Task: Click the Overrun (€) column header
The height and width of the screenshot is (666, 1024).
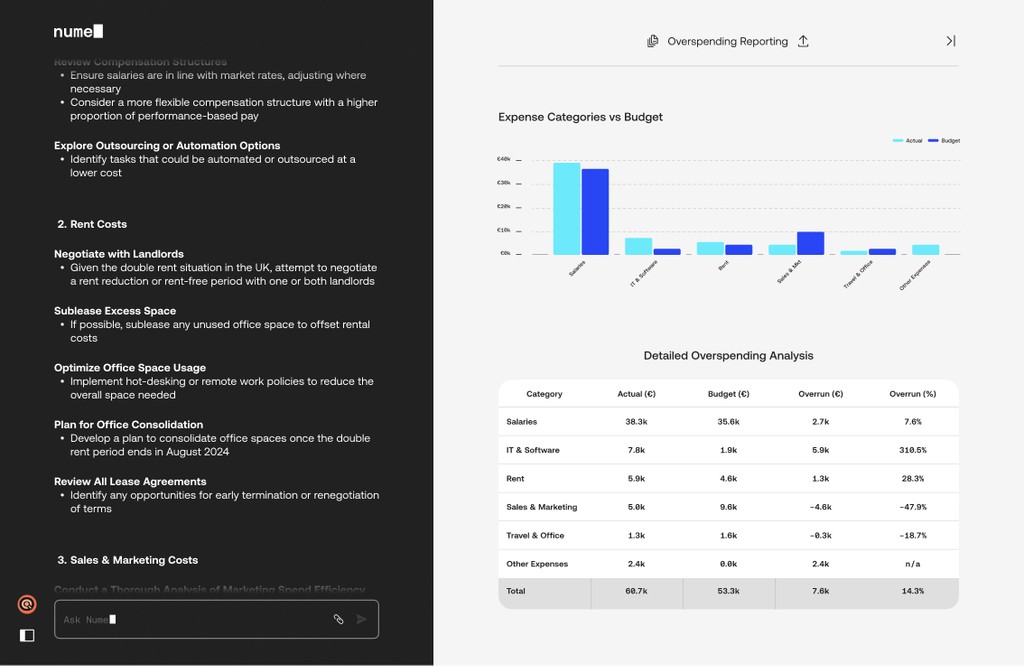Action: (820, 394)
